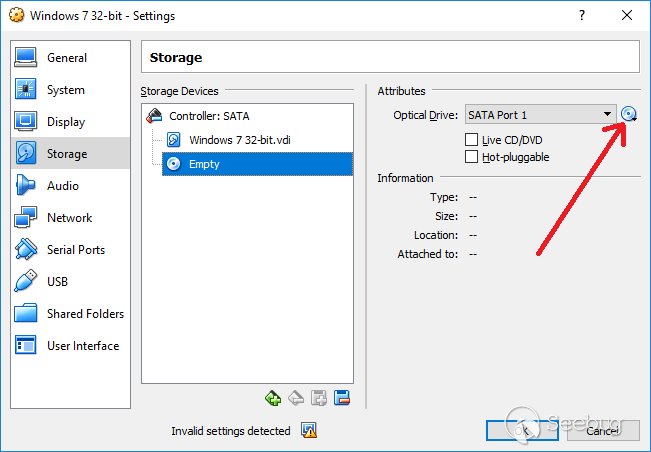The height and width of the screenshot is (452, 651).
Task: Add a new storage controller
Action: click(x=273, y=398)
